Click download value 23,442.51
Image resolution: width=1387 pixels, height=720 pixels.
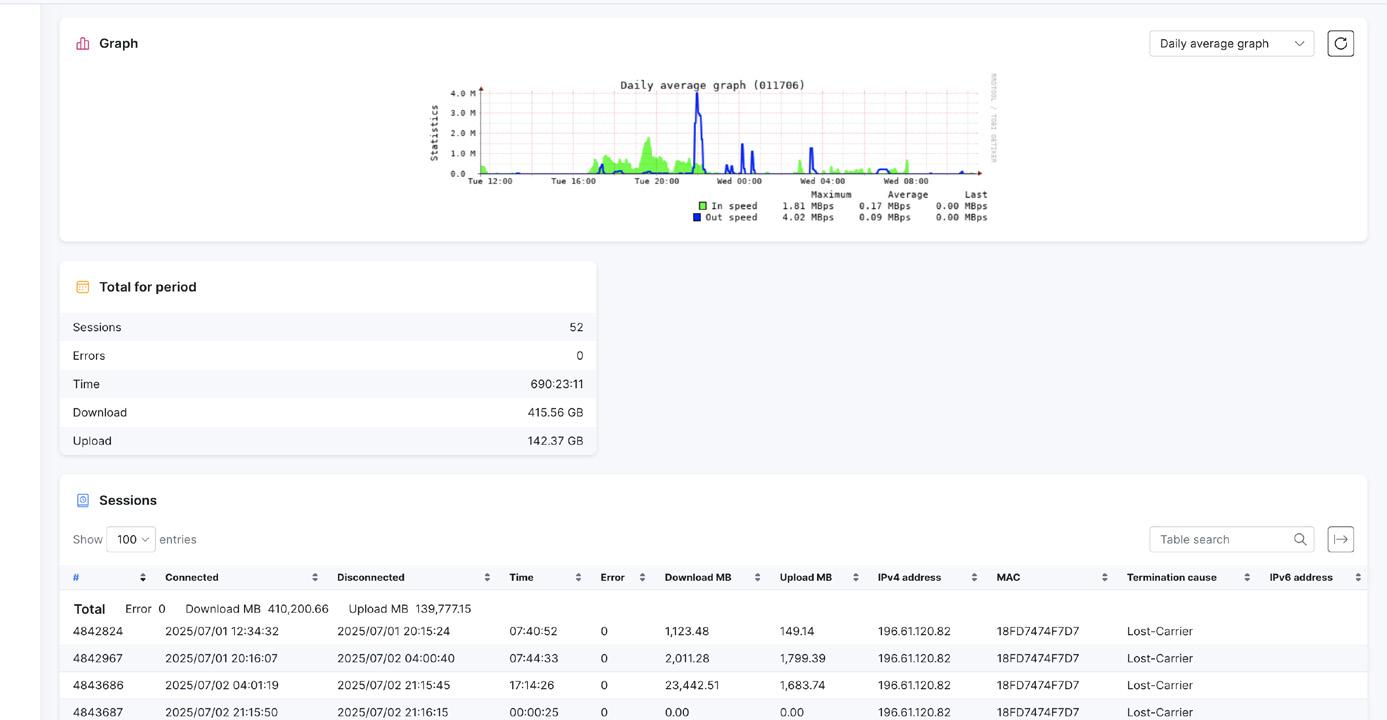click(x=692, y=685)
